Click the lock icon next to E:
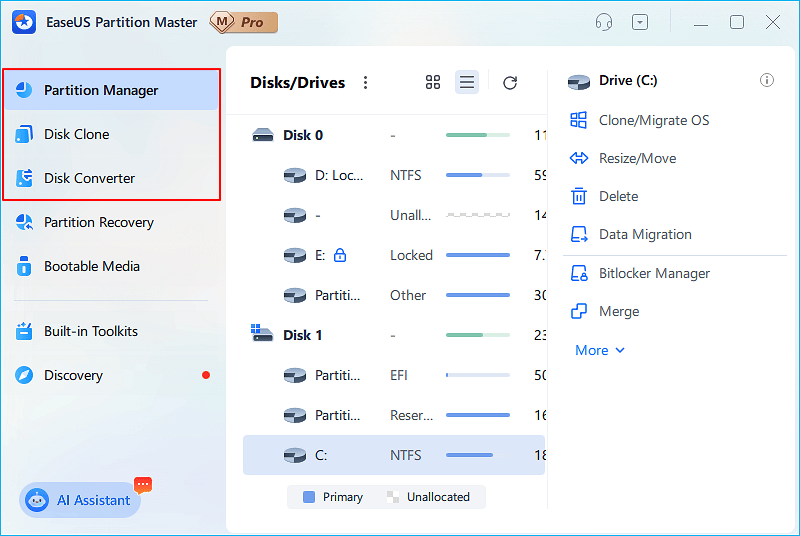This screenshot has width=800, height=536. pyautogui.click(x=340, y=255)
